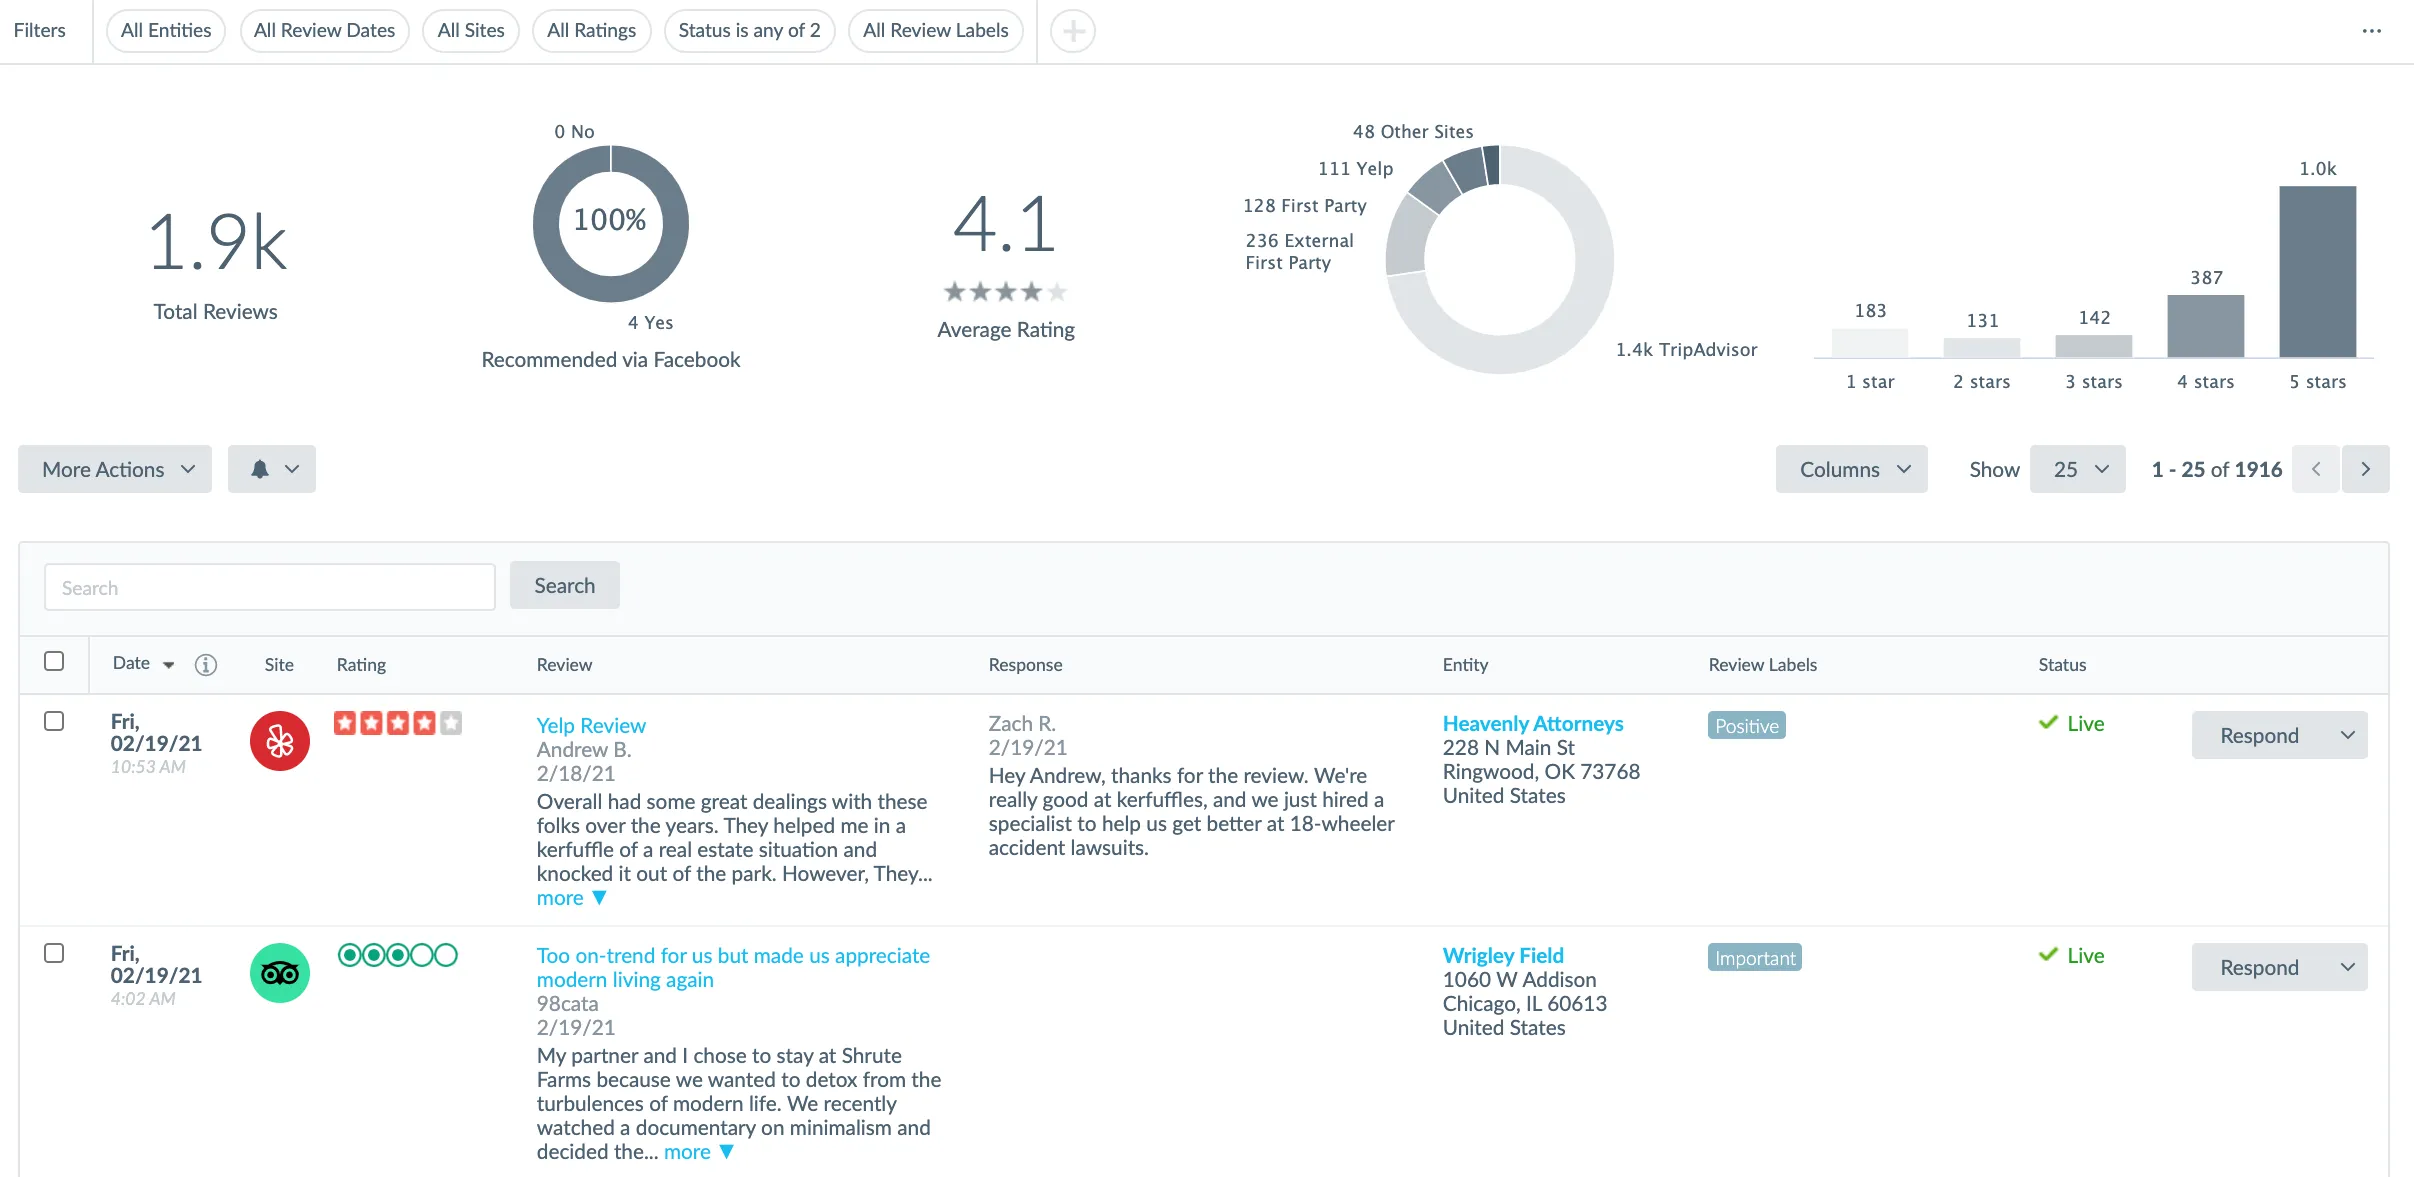Add a new filter with plus icon
This screenshot has width=2414, height=1177.
1073,31
